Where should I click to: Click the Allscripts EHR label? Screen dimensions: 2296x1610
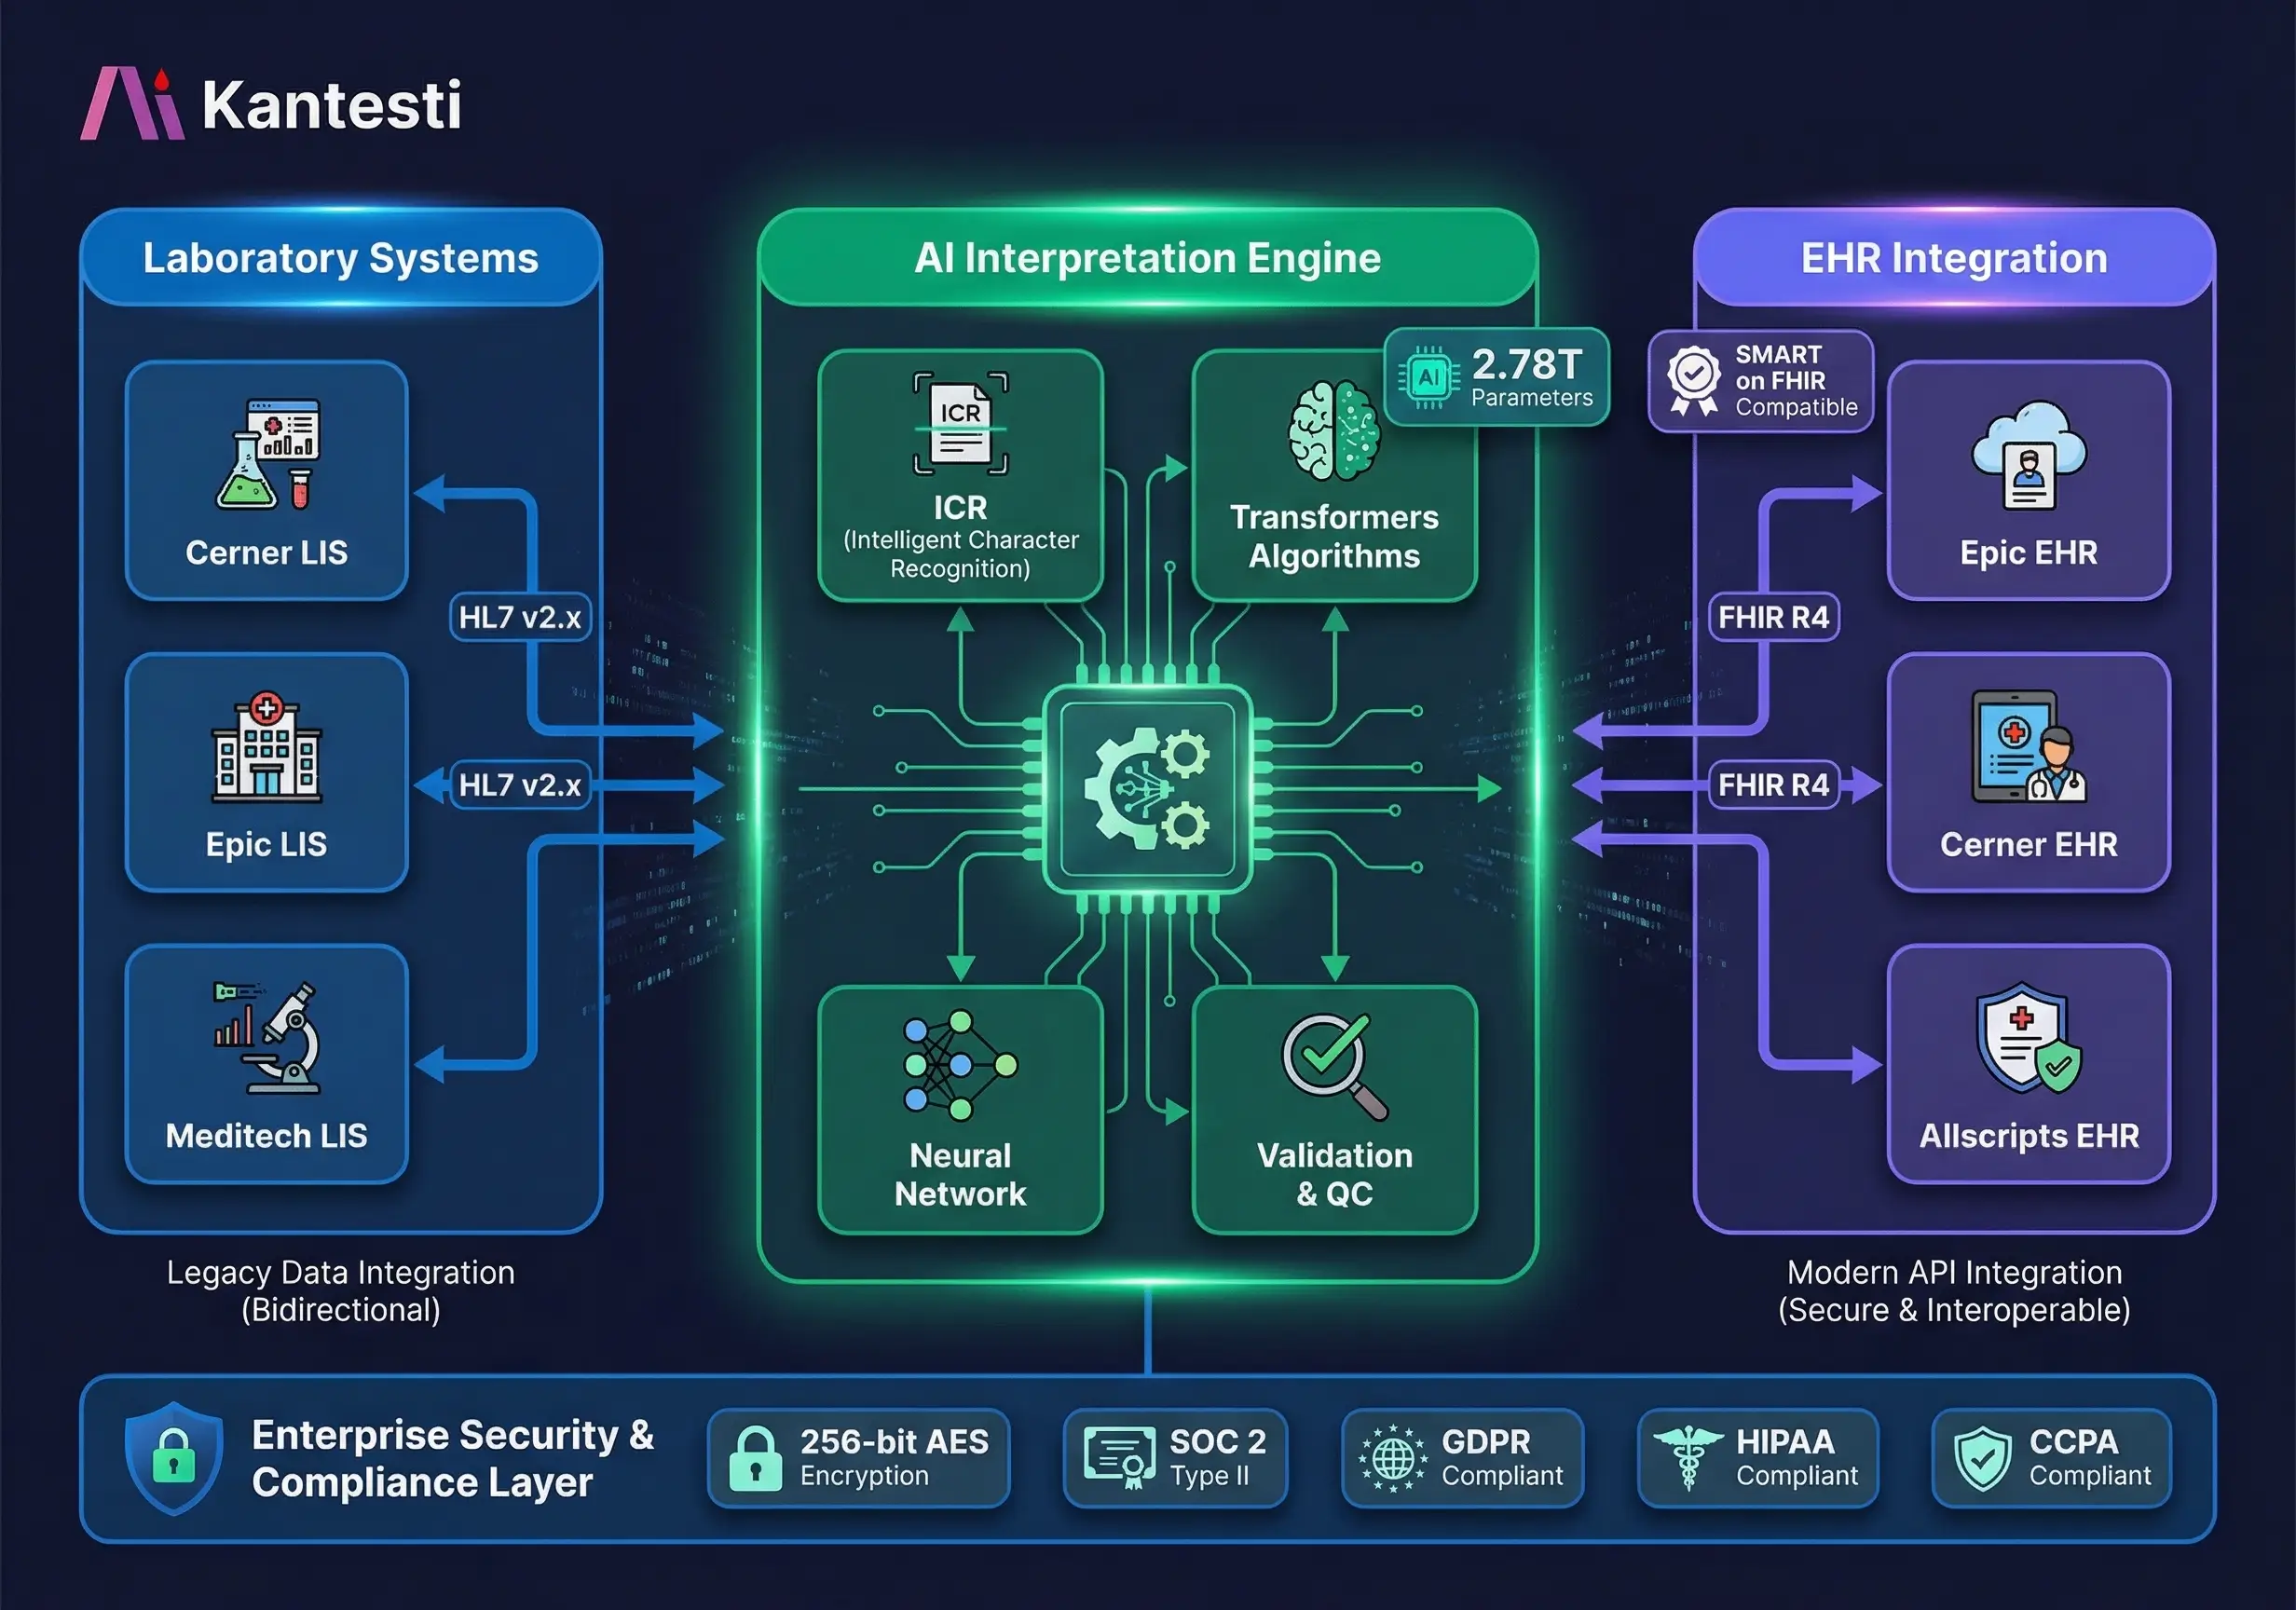[2029, 1136]
